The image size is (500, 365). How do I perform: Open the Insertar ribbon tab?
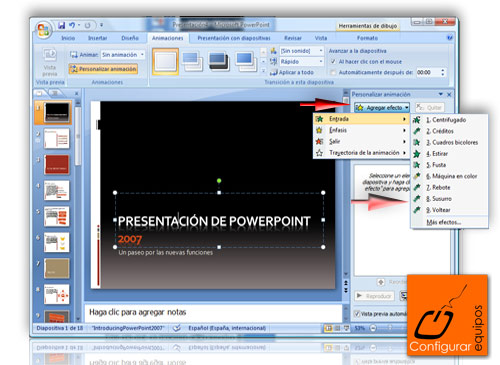coord(98,38)
